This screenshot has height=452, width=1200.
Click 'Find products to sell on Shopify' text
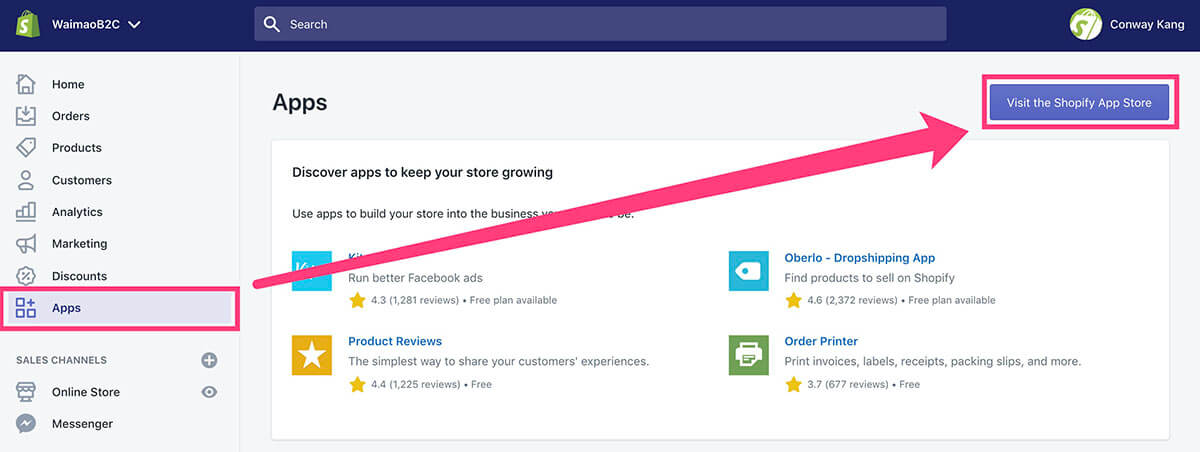870,277
